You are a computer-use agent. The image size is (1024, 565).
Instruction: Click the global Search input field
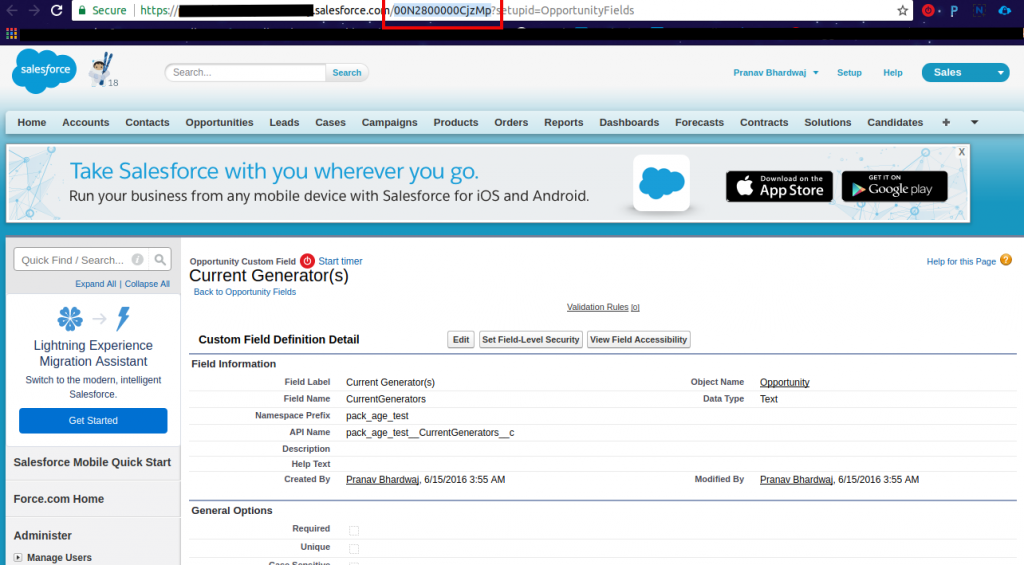click(246, 73)
